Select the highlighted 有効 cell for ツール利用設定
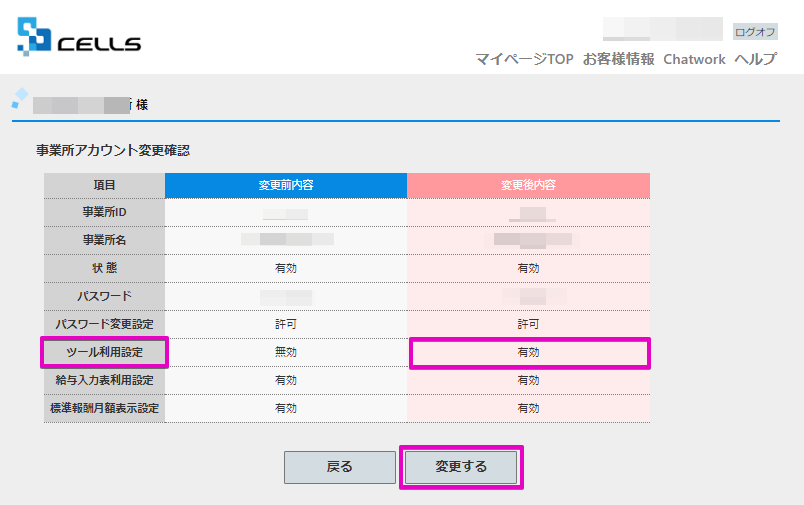The image size is (804, 505). pos(528,353)
